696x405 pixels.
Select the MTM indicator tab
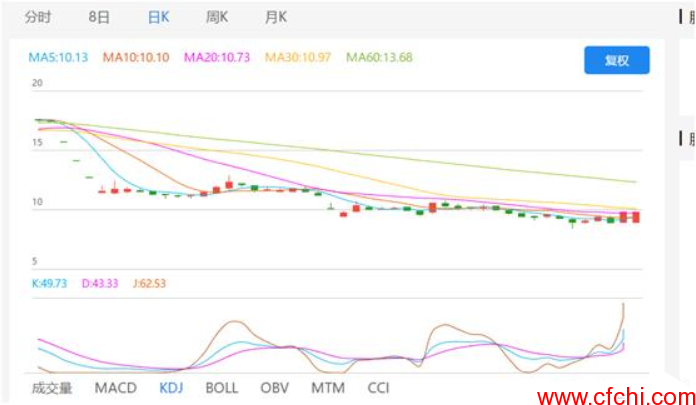(328, 388)
